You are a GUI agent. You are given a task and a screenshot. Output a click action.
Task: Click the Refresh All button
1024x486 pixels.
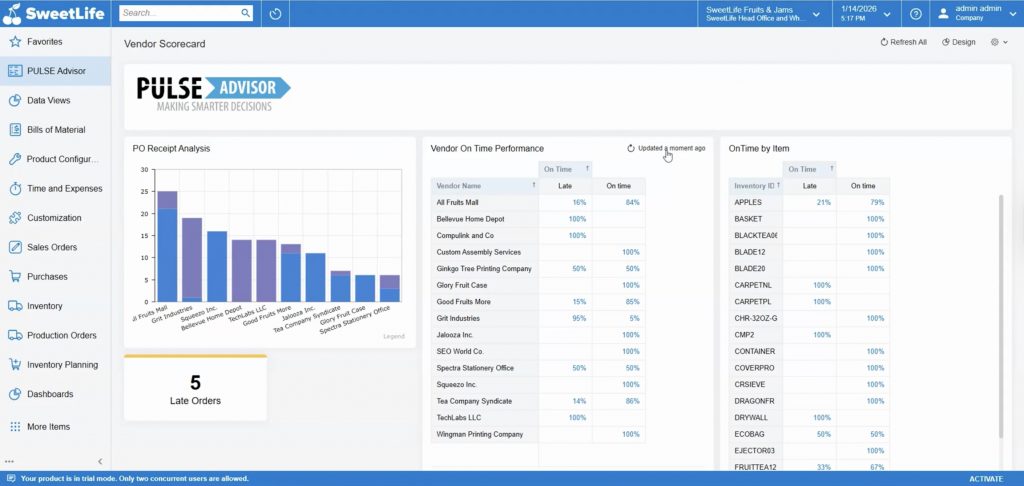pyautogui.click(x=903, y=42)
